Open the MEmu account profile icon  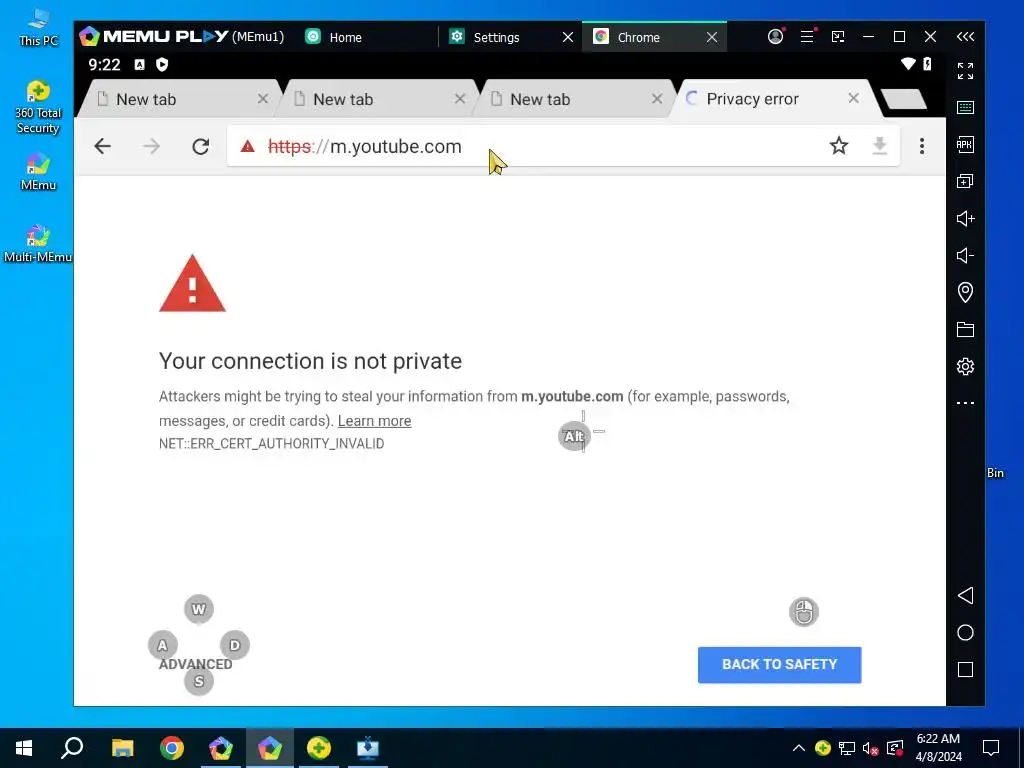click(x=776, y=36)
